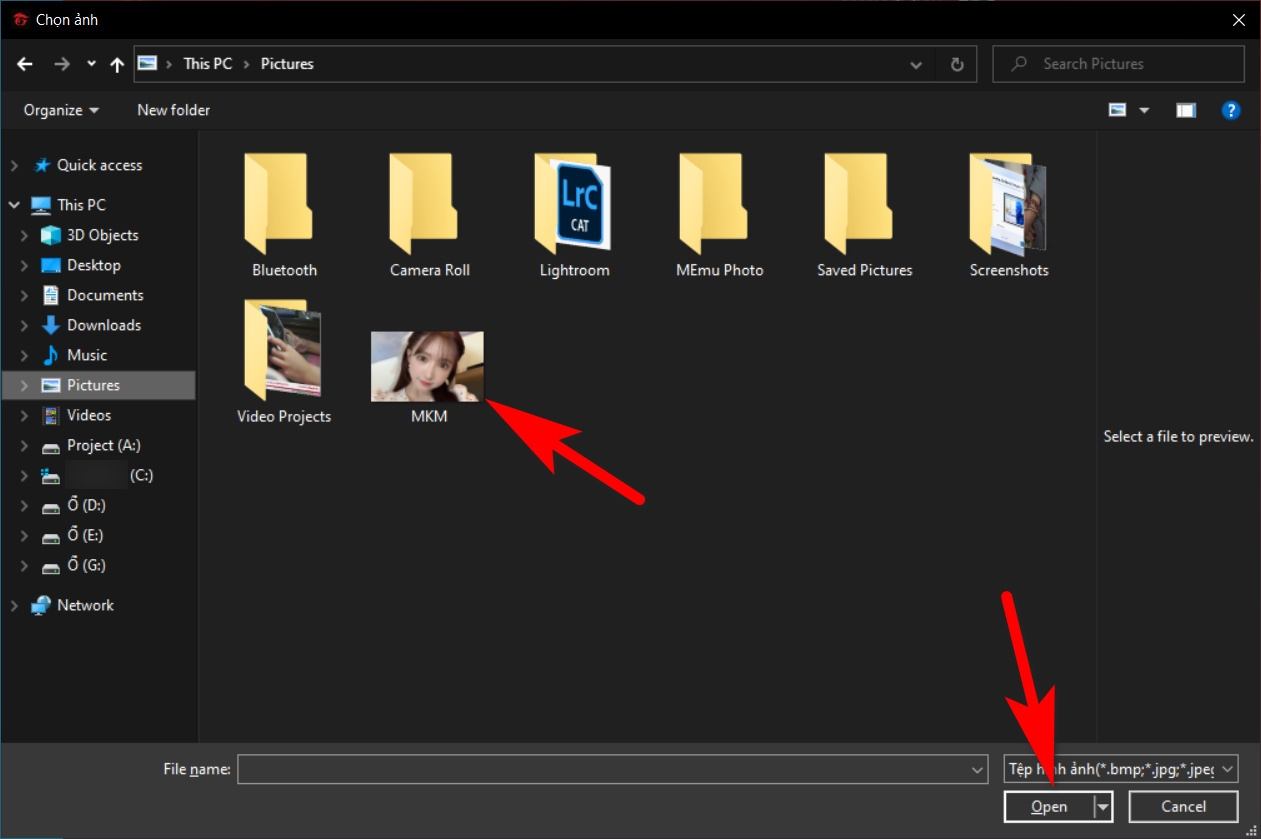The image size is (1261, 839).
Task: Select the MEmu Photo folder
Action: (x=719, y=215)
